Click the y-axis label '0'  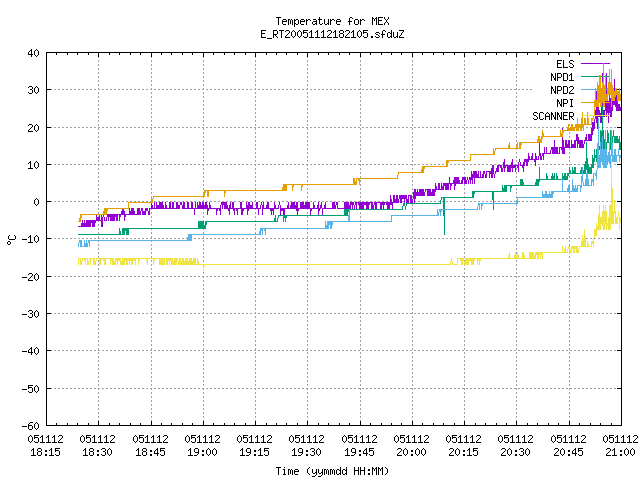(x=37, y=202)
